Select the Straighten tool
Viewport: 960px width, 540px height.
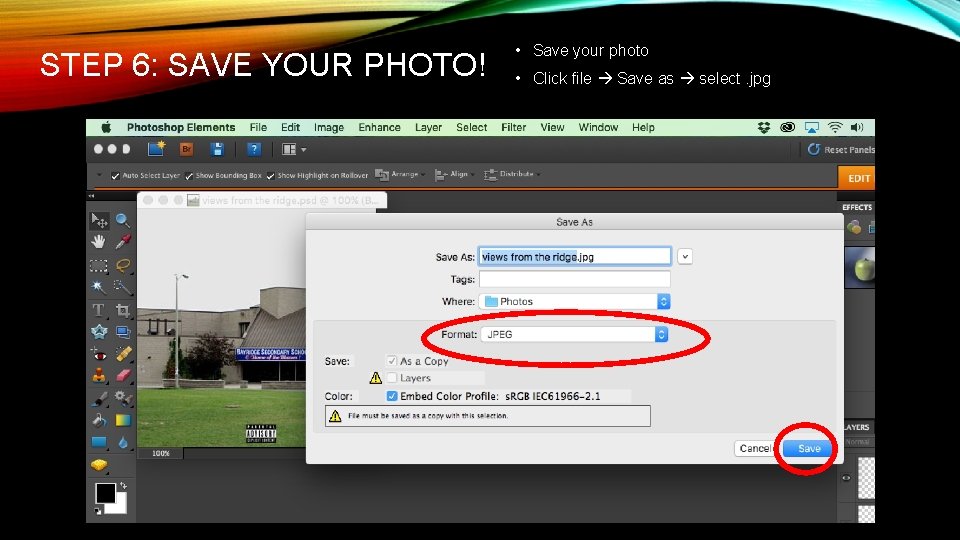pos(122,332)
